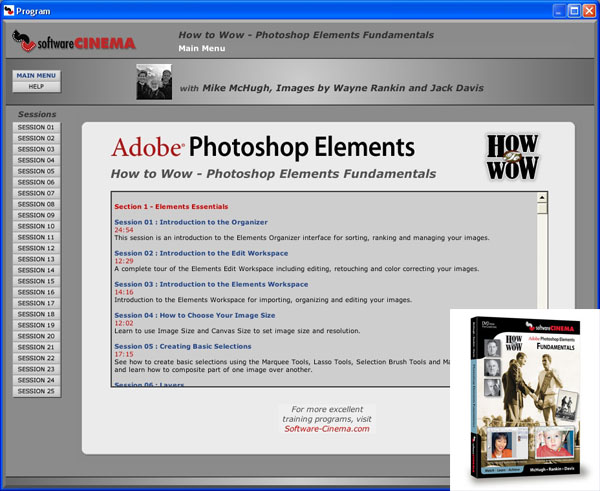Launch SESSION 05 from the sidebar

36,171
